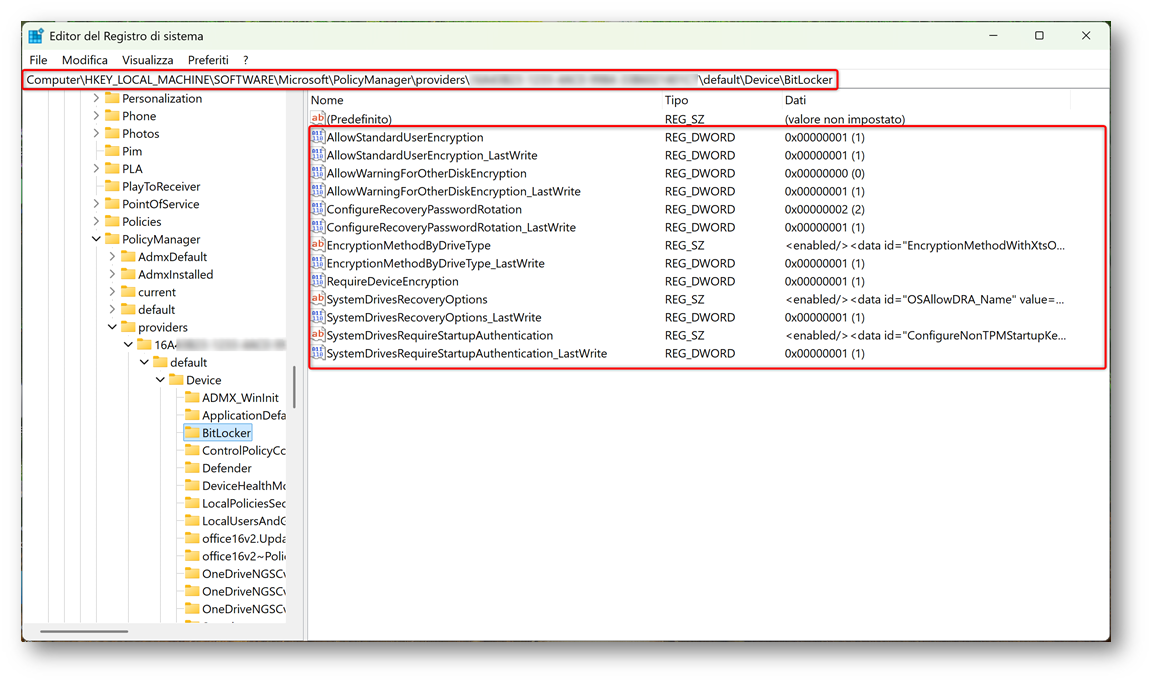This screenshot has height=684, width=1153.
Task: Collapse the providers tree node
Action: tap(113, 328)
